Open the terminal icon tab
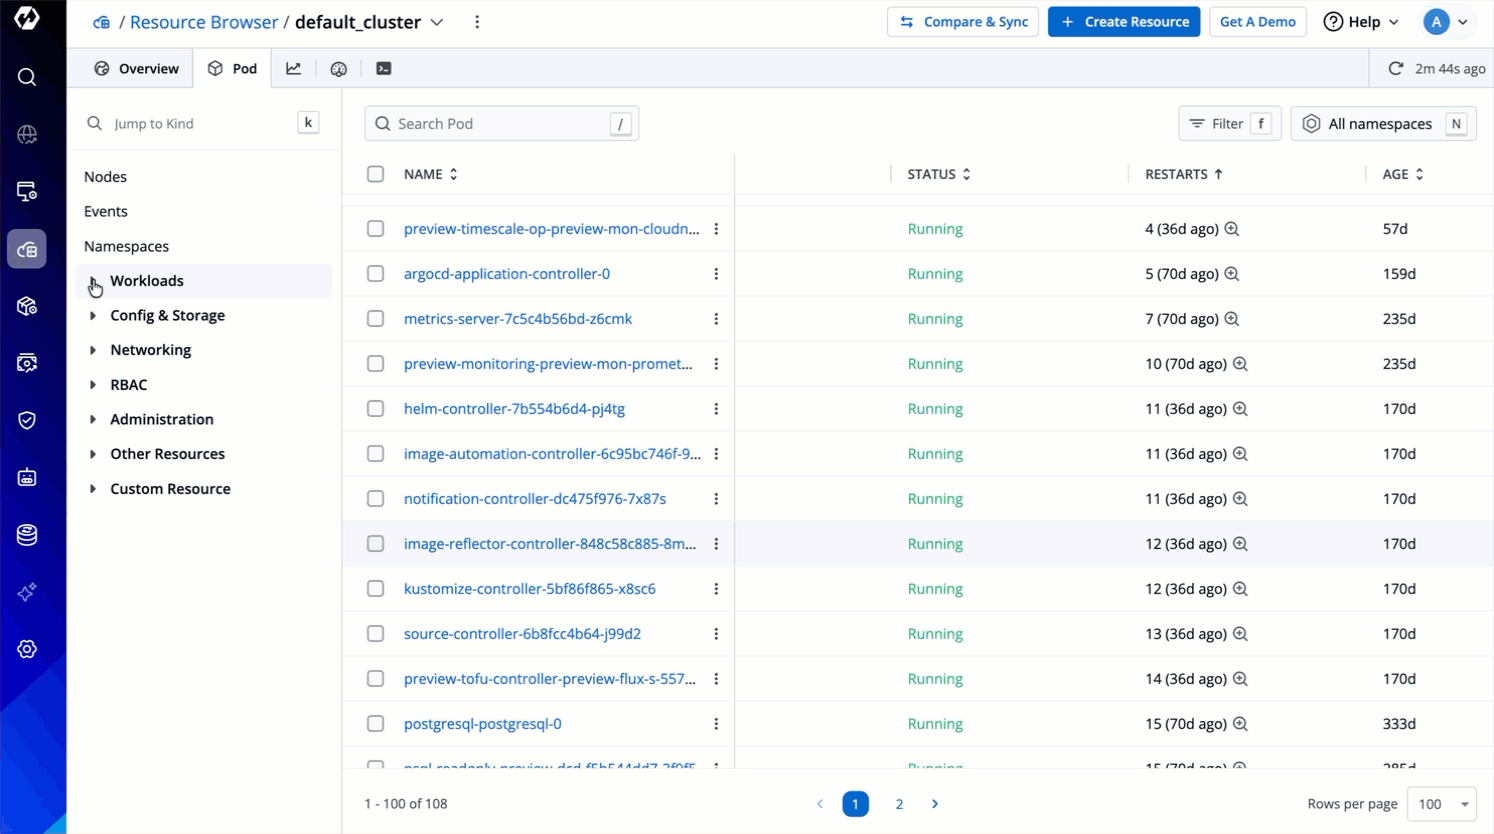The width and height of the screenshot is (1494, 834). (383, 69)
